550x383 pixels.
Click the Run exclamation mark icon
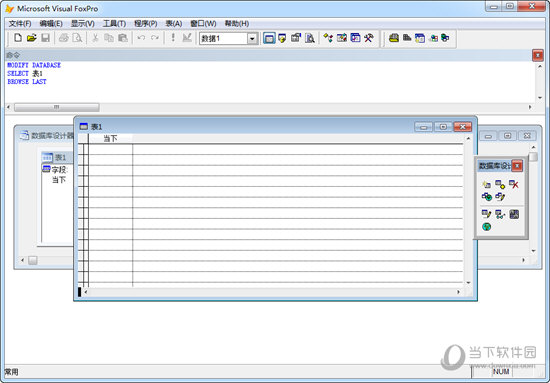click(173, 38)
